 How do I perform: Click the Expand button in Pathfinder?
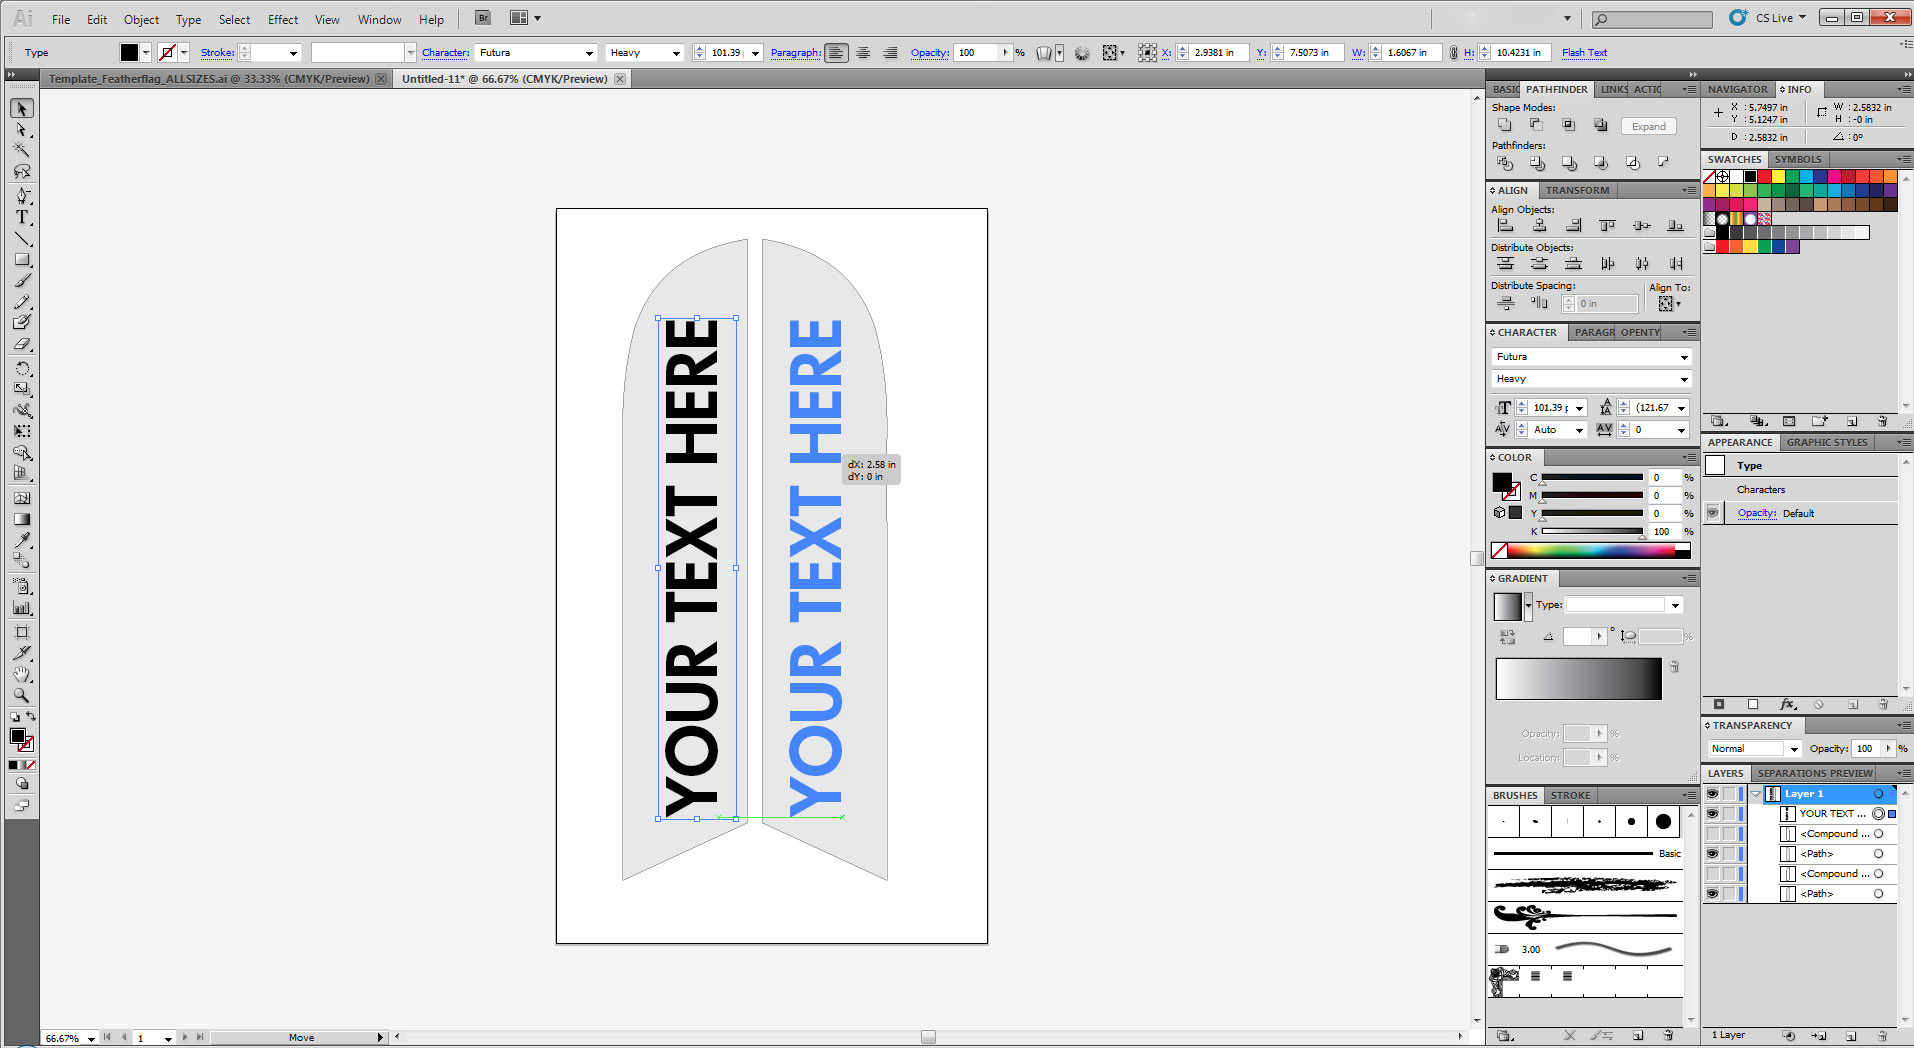click(x=1648, y=126)
